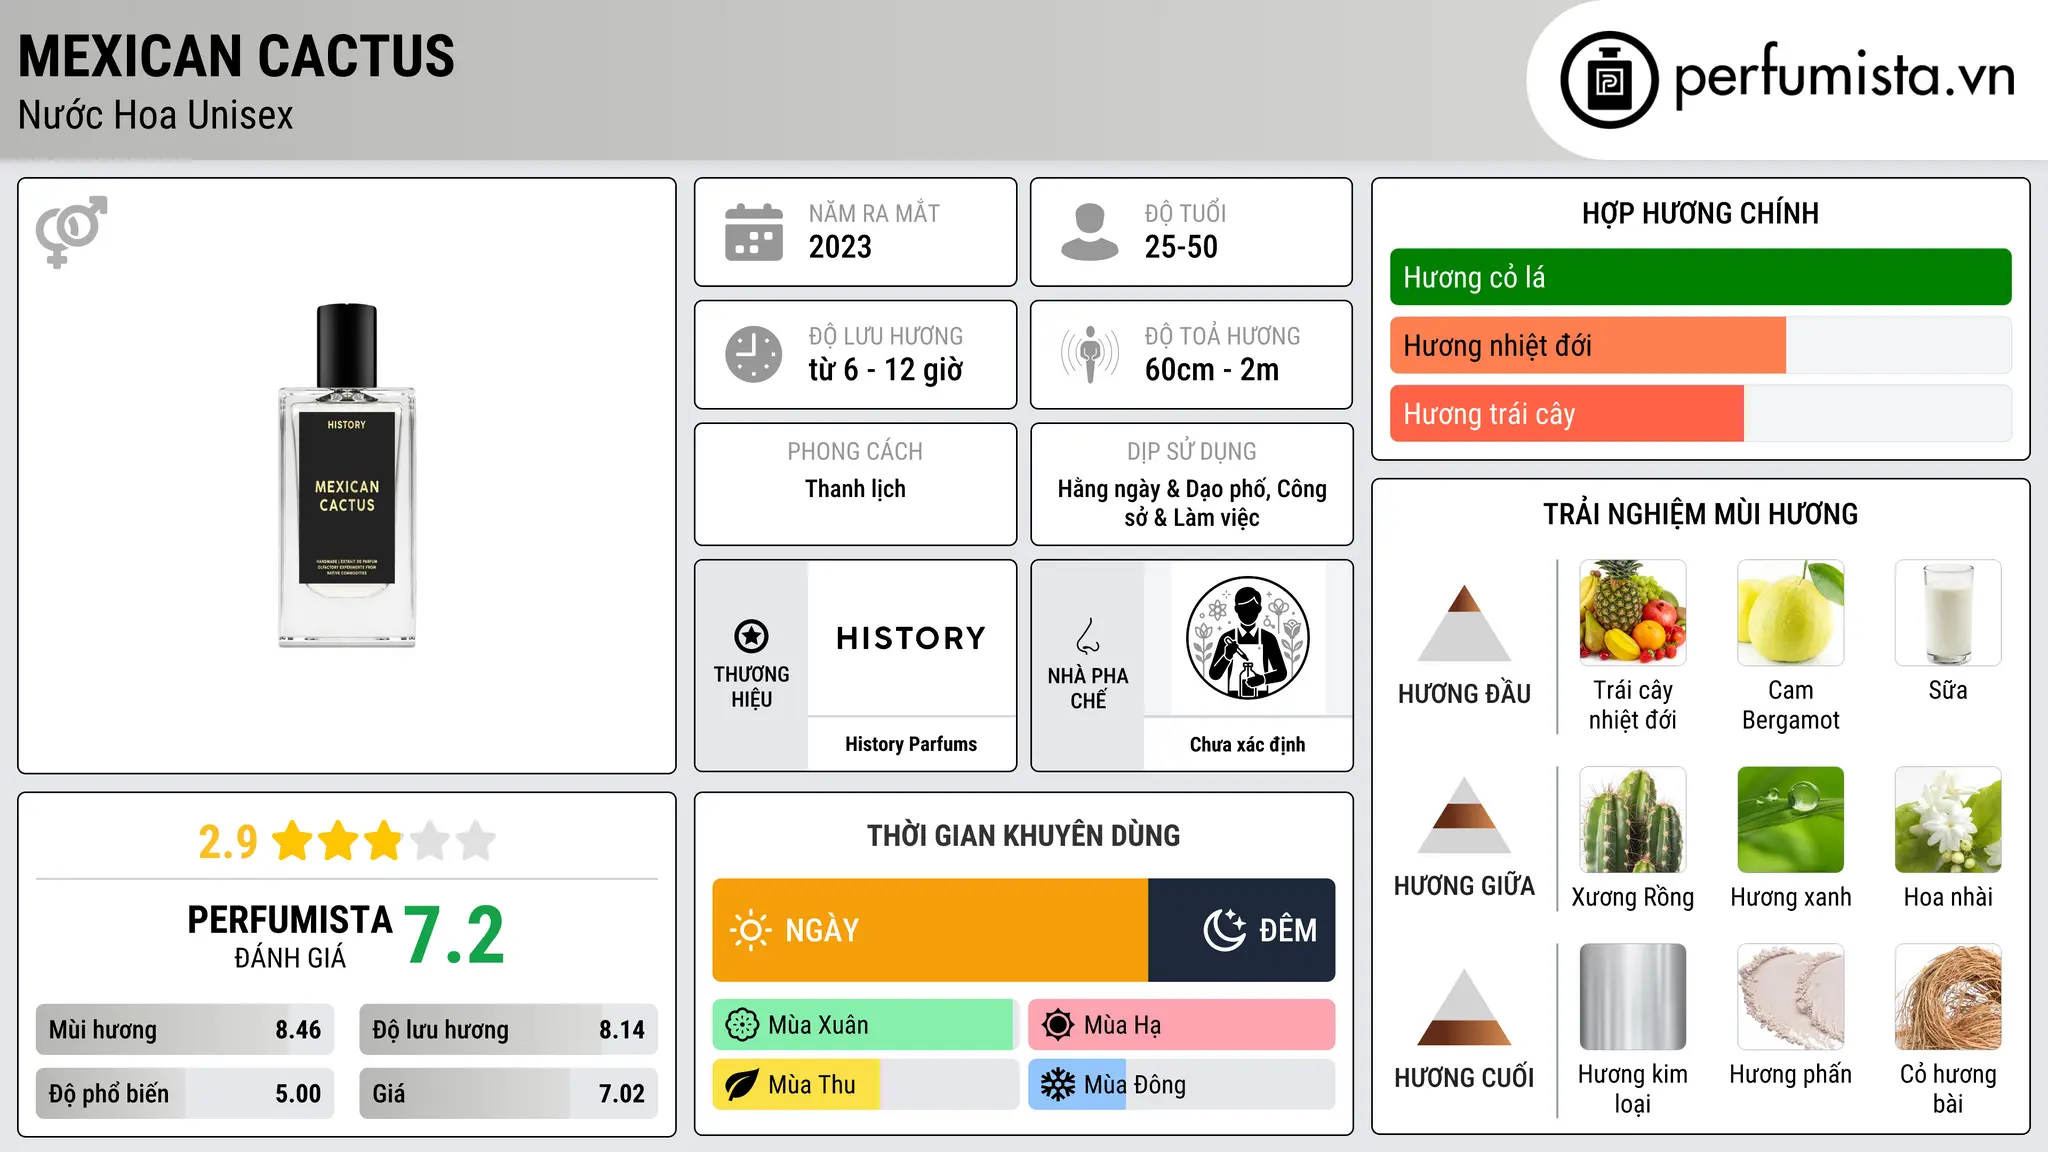Viewport: 2048px width, 1152px height.
Task: Click the Cỏ hương bài vetiver image
Action: (x=1948, y=997)
